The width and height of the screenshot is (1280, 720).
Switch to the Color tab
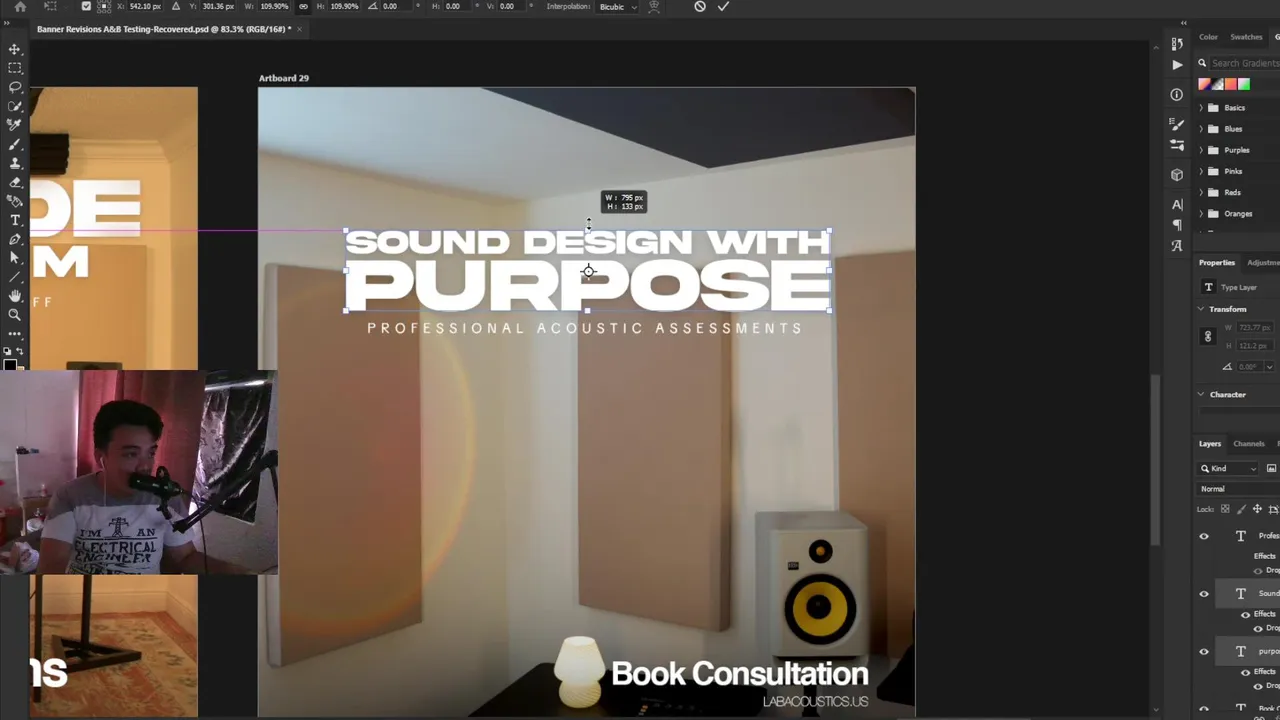(x=1208, y=37)
